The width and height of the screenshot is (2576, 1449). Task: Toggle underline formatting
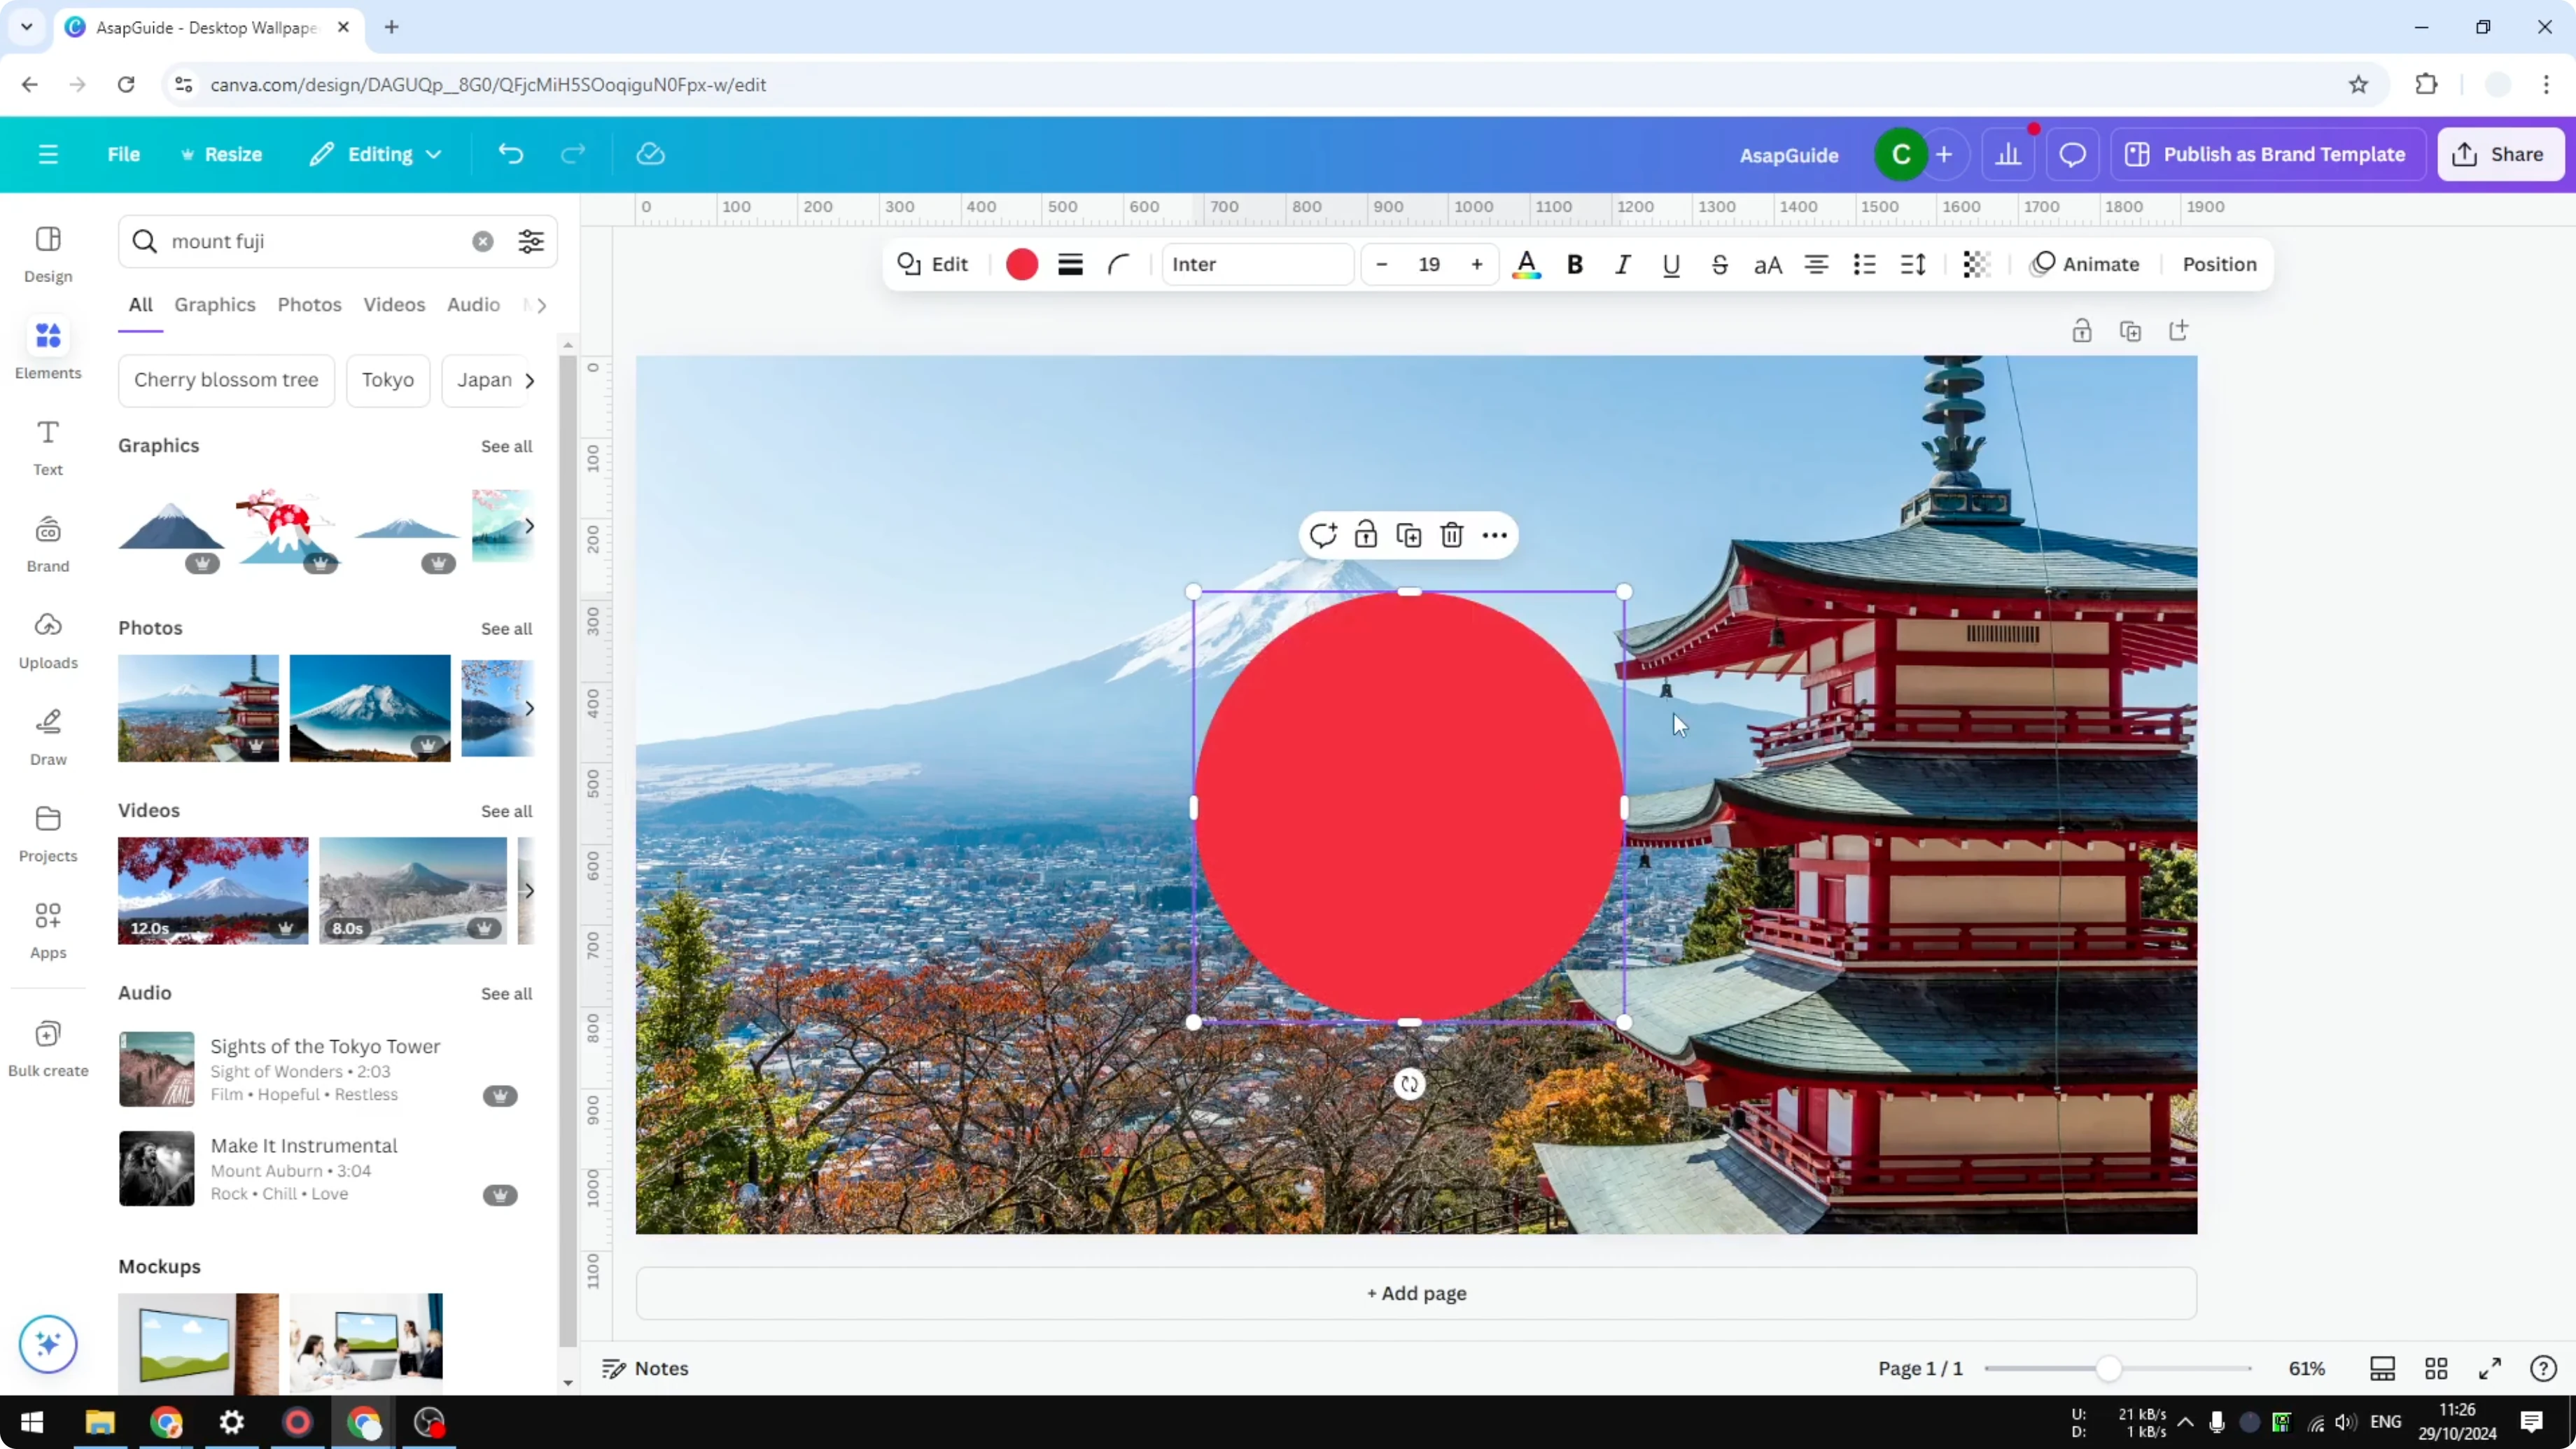pyautogui.click(x=1671, y=264)
